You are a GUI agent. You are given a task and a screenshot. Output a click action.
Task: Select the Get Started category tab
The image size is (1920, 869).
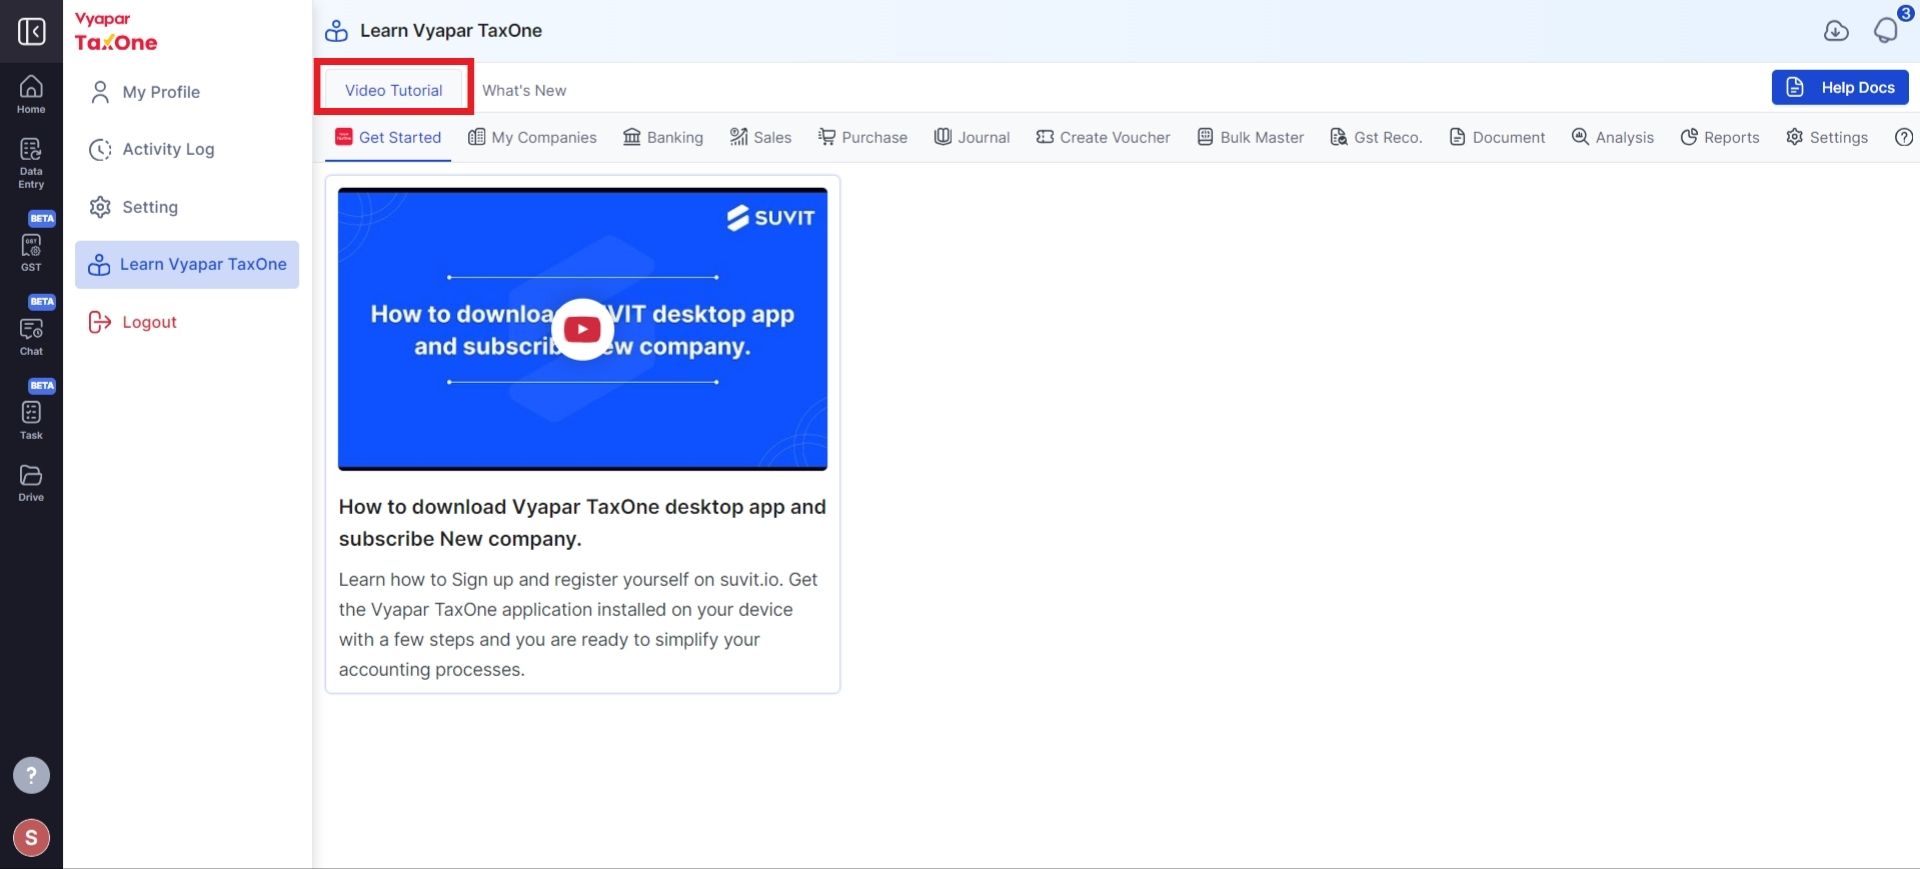pos(388,137)
